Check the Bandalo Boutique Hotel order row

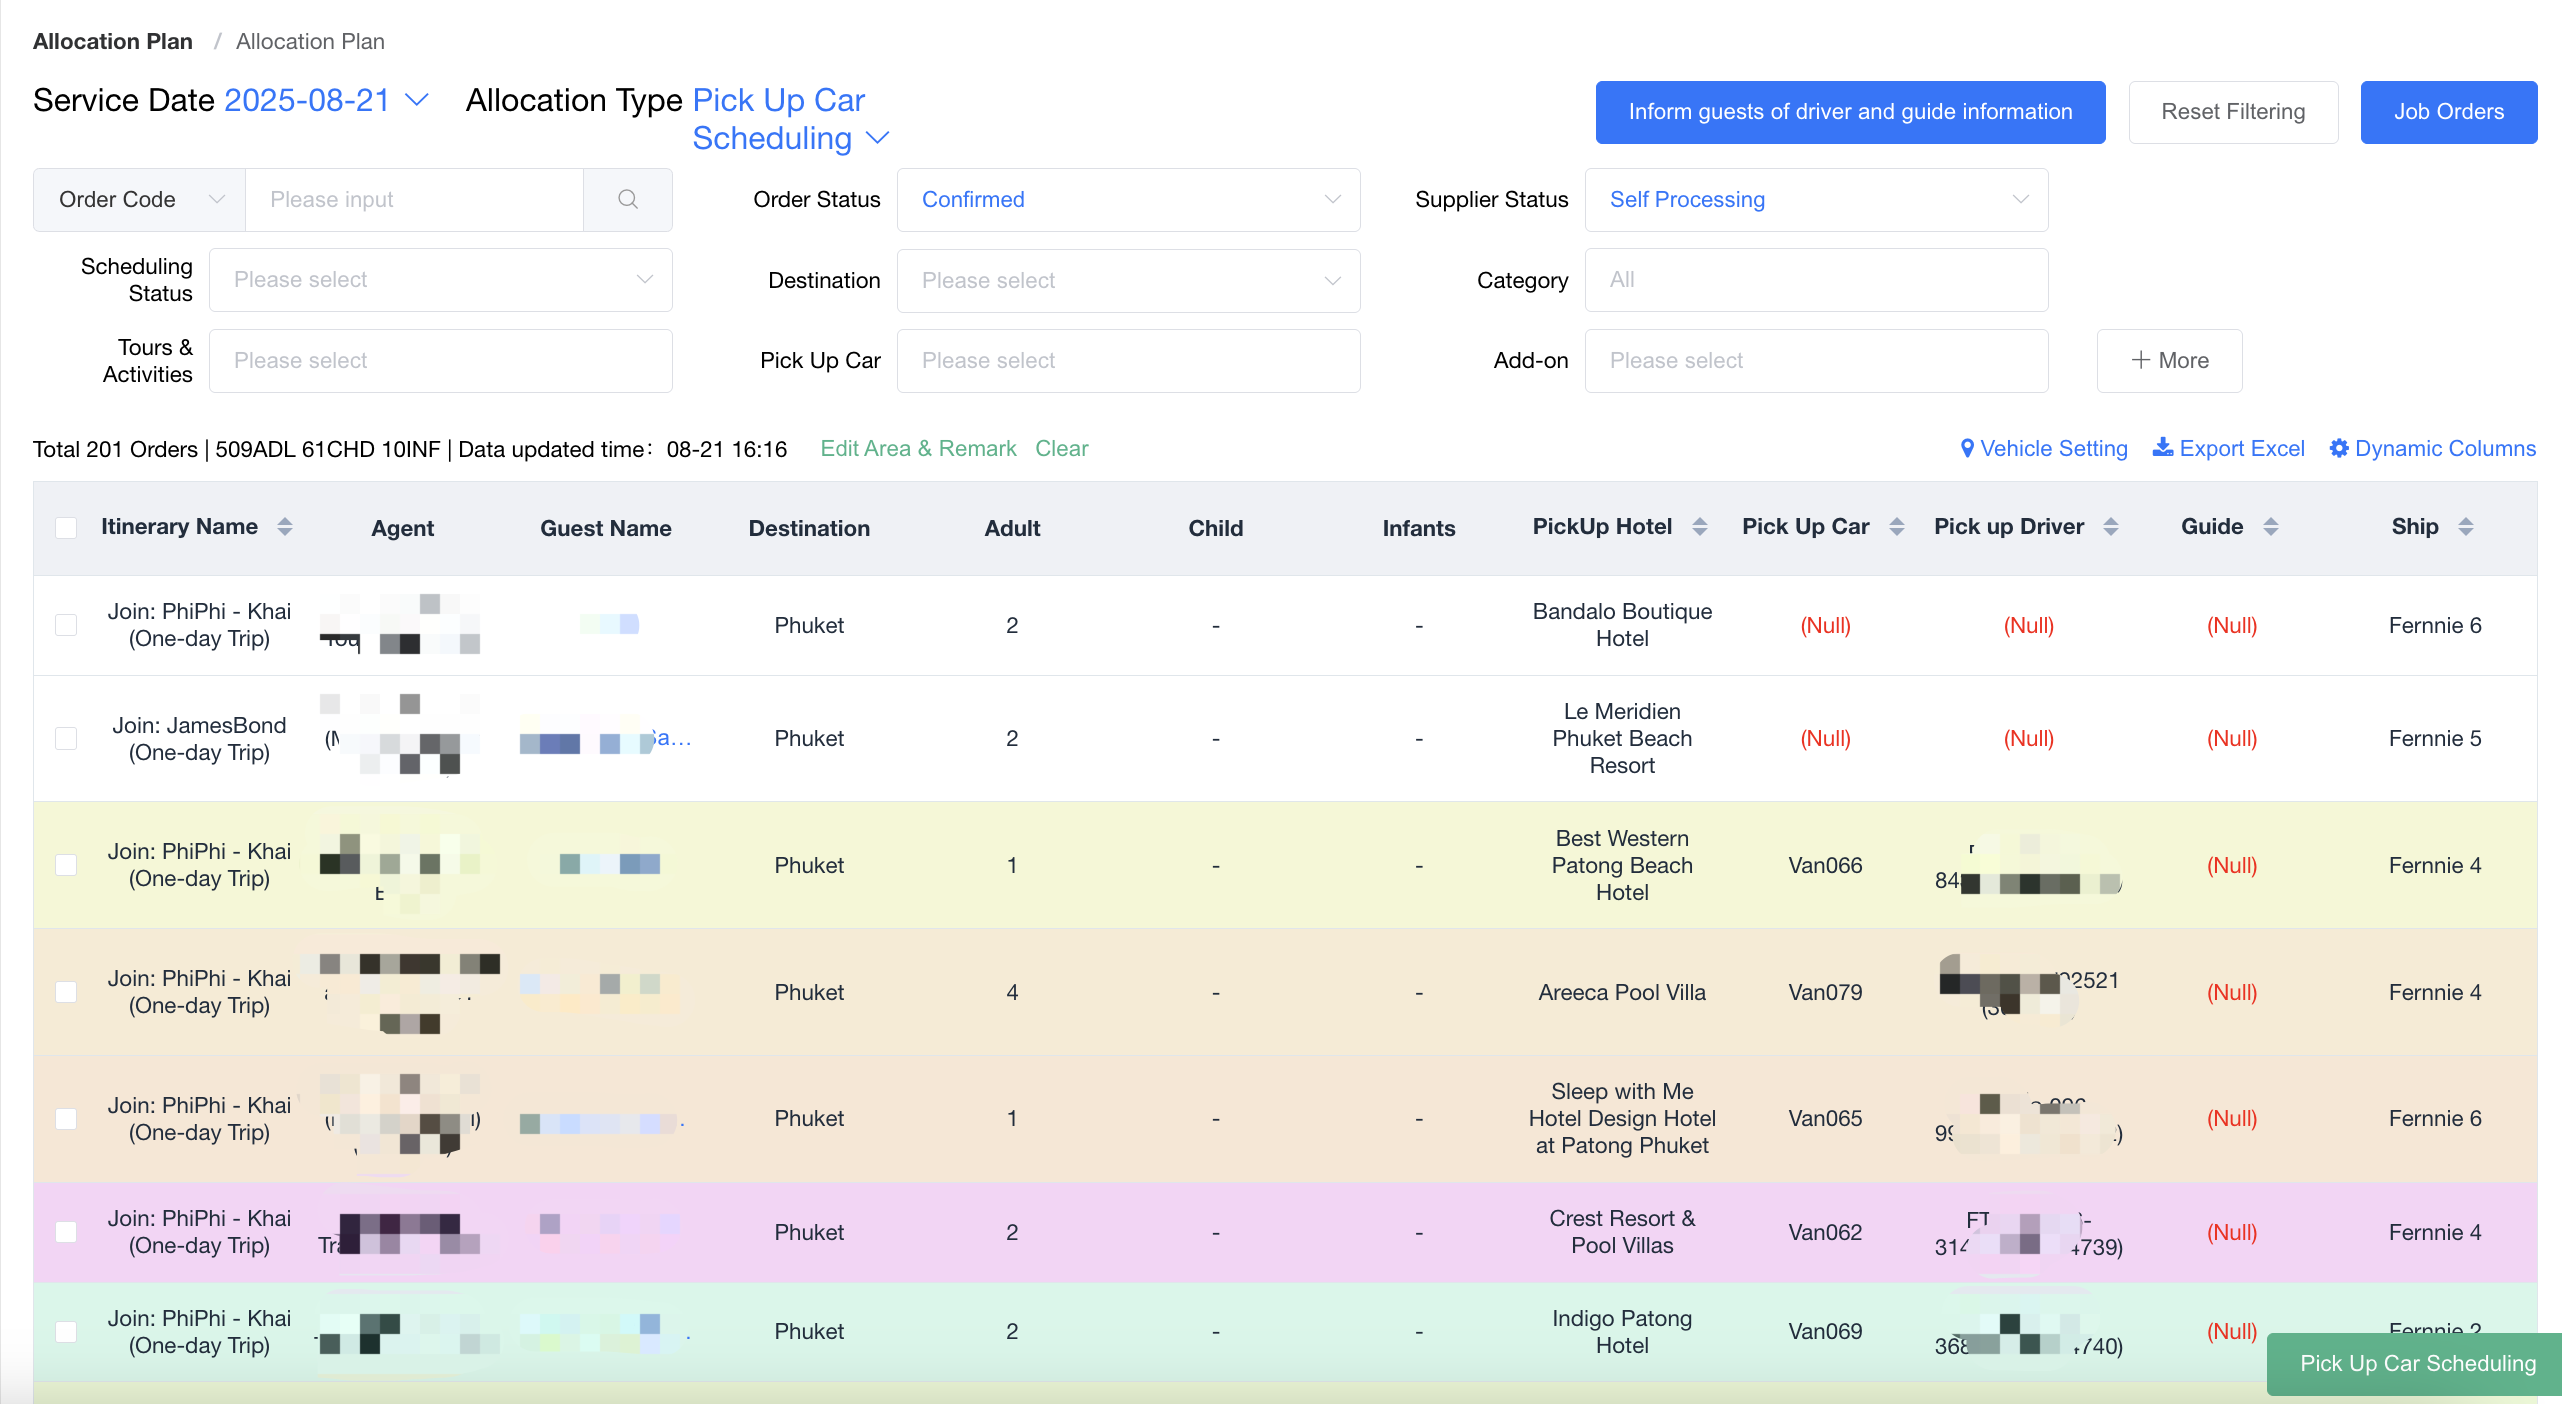[66, 625]
